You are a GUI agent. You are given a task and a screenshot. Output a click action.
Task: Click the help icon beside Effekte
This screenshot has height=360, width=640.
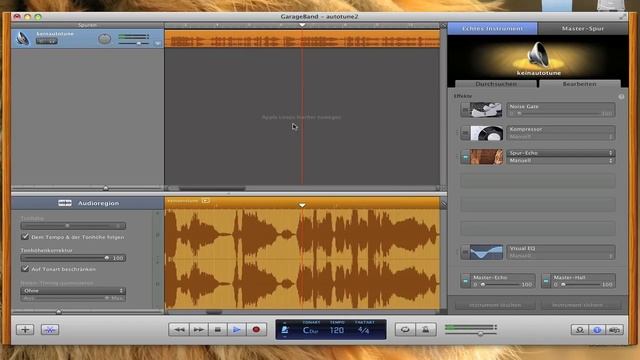tap(621, 97)
